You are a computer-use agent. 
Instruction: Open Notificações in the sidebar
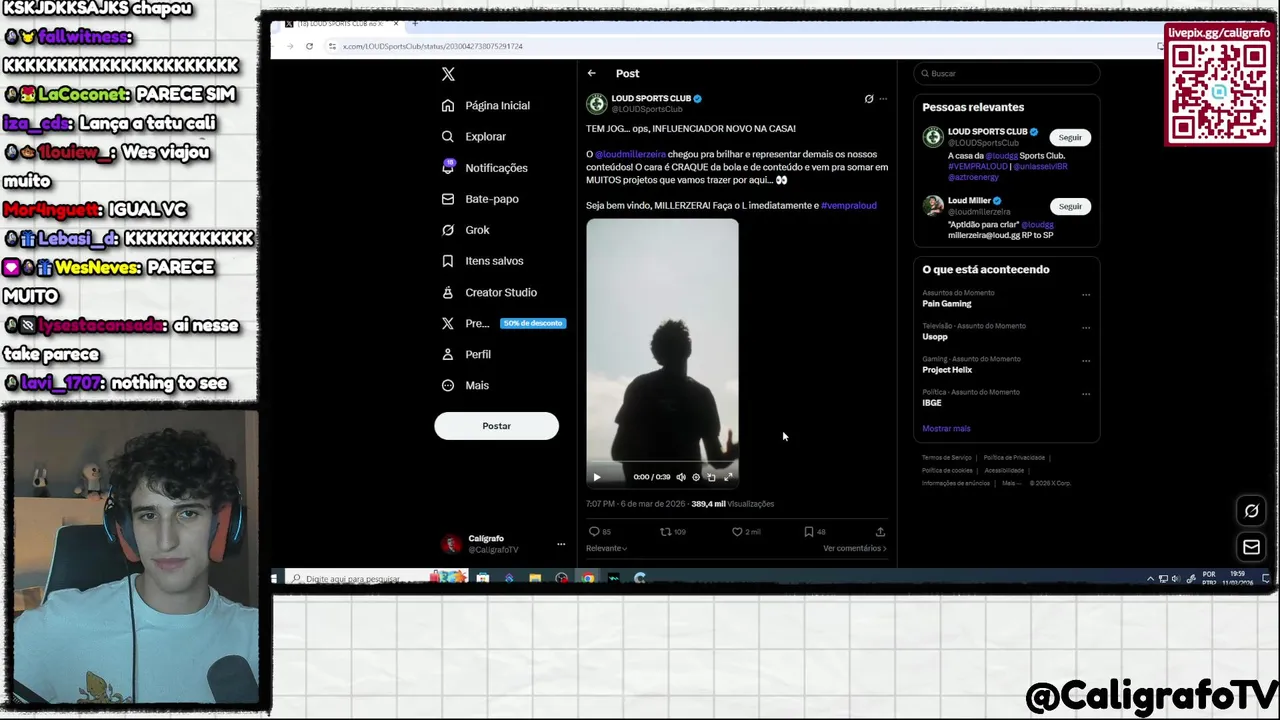click(484, 168)
